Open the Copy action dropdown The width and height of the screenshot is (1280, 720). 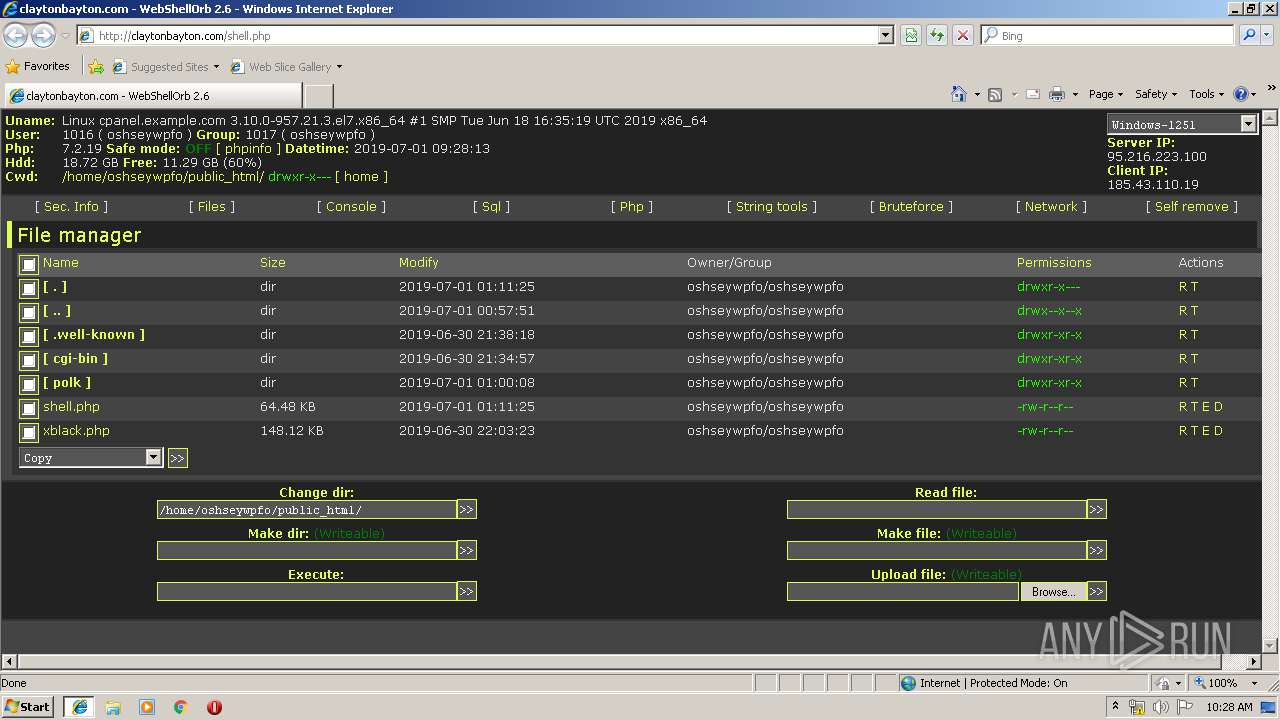click(x=90, y=457)
